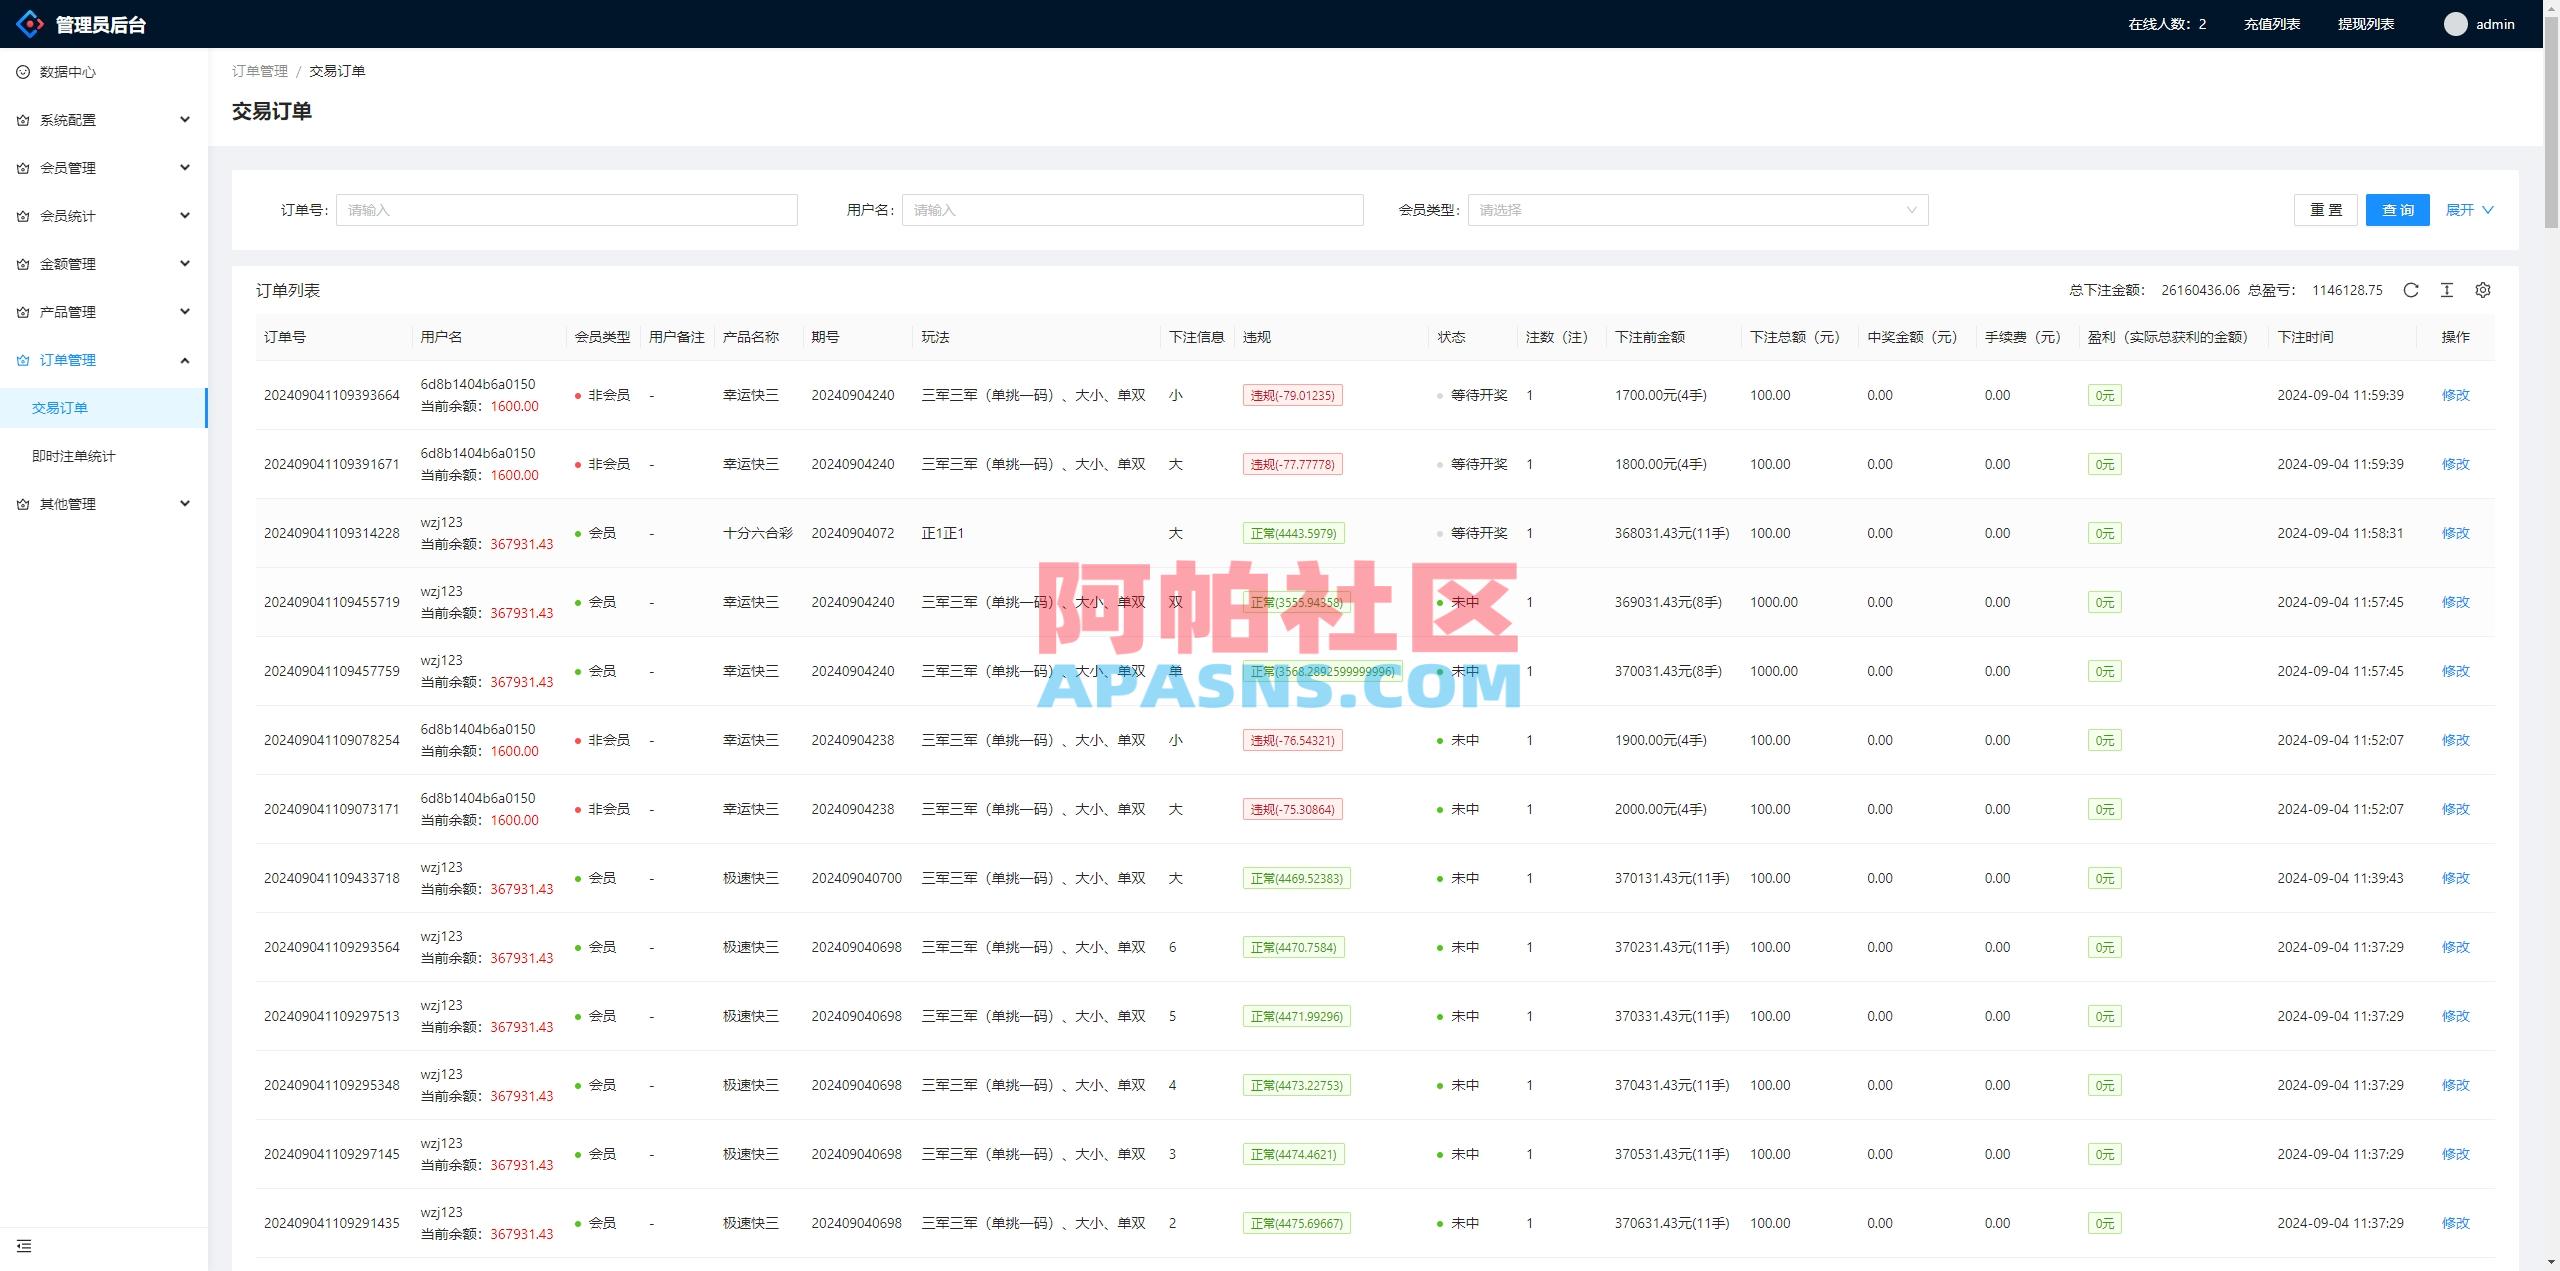Click the 金额管理 crown icon in sidebar

click(x=22, y=263)
